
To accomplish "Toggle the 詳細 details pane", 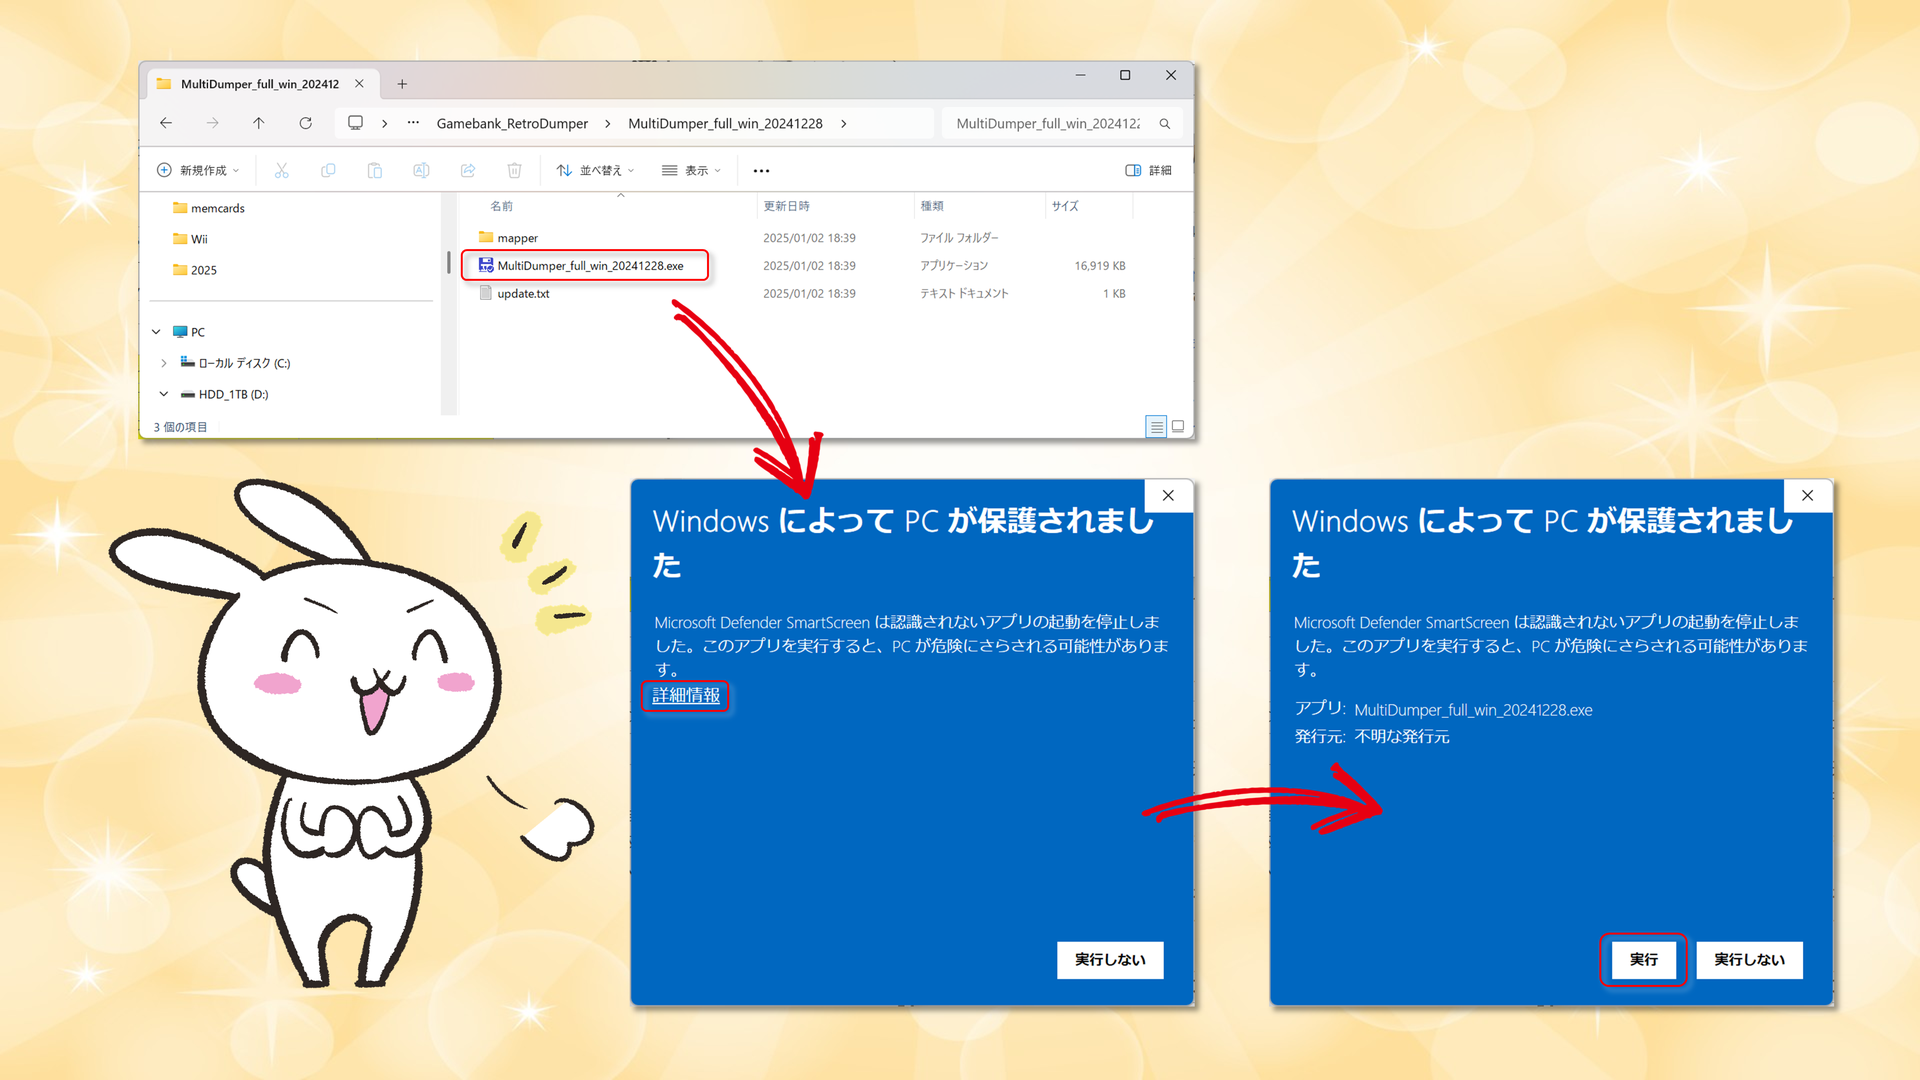I will coord(1148,171).
